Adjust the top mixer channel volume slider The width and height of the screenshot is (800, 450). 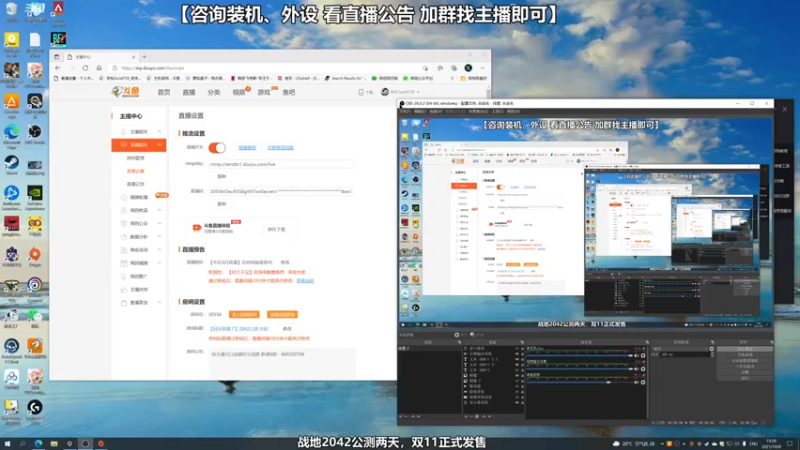[x=580, y=356]
